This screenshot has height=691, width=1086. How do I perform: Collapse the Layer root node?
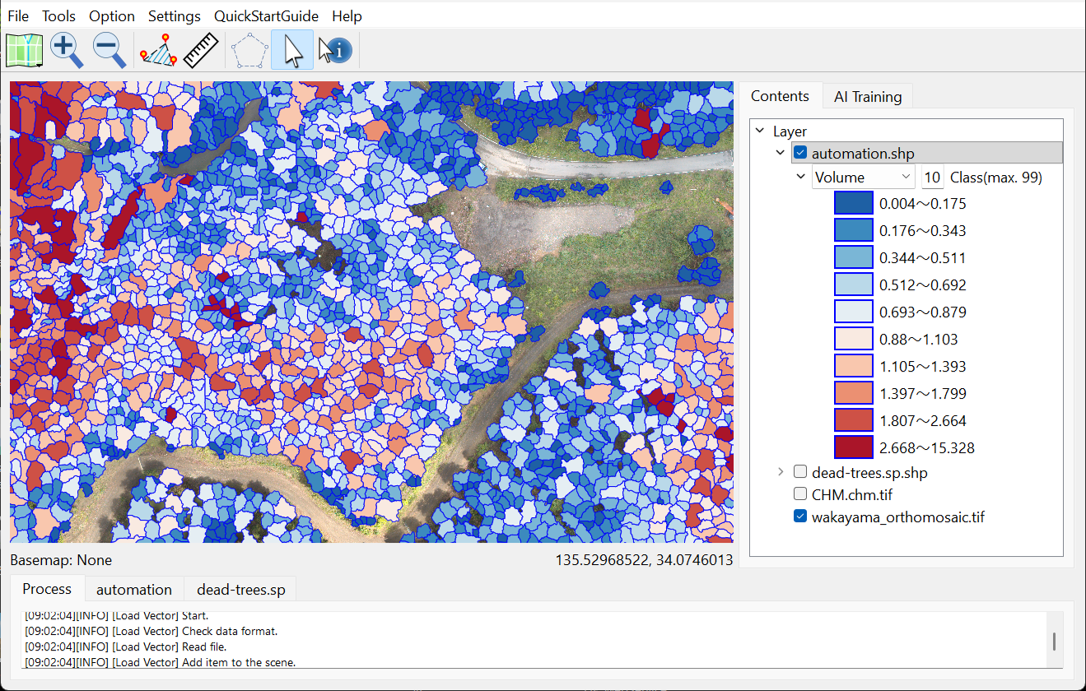[x=760, y=131]
